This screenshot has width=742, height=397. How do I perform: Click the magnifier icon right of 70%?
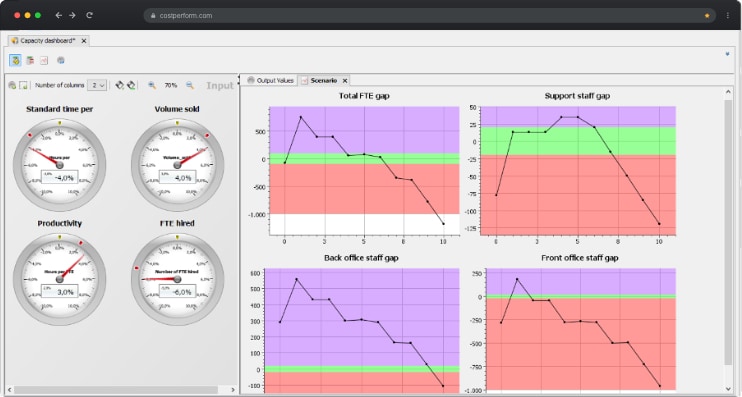tap(190, 85)
